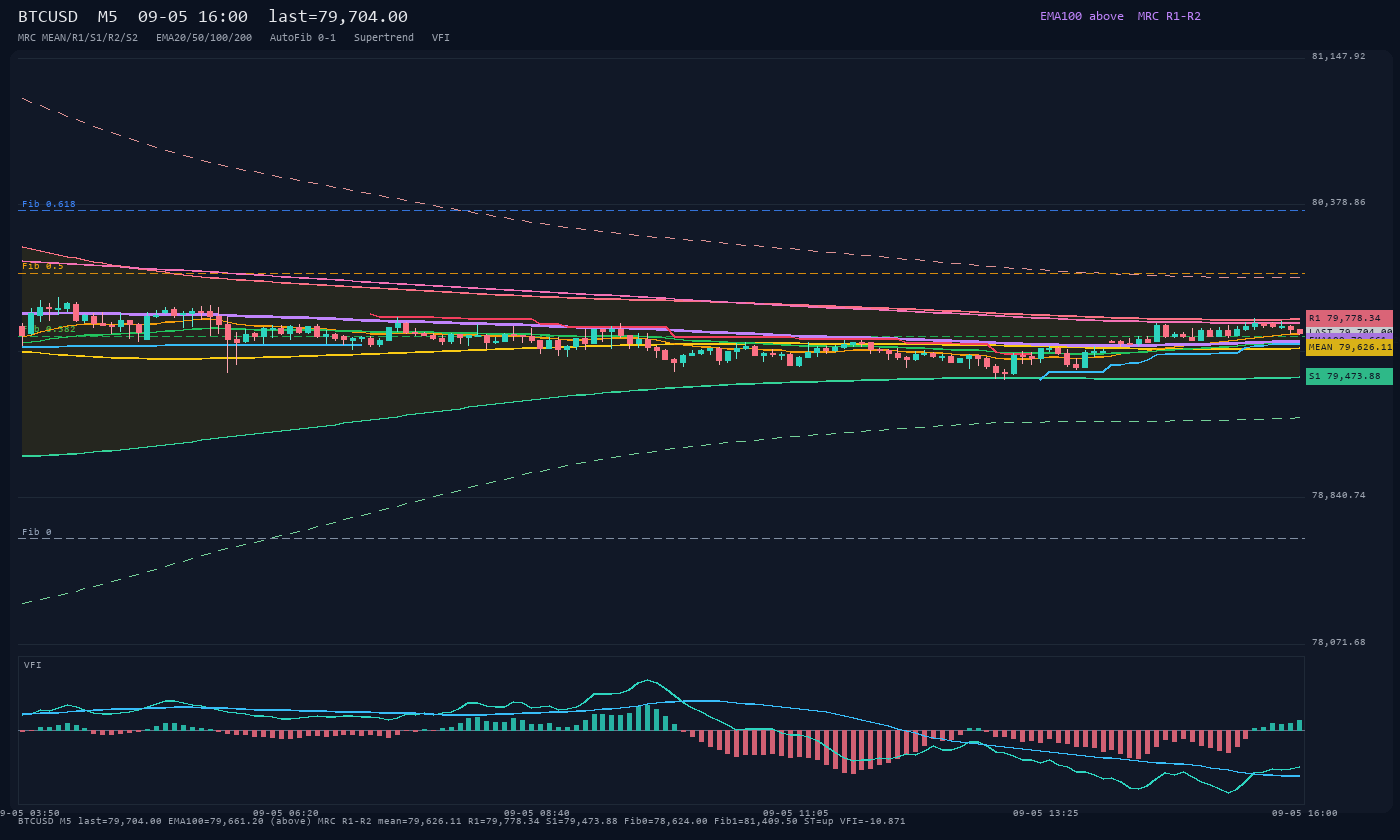This screenshot has width=1400, height=840.
Task: Click the BTCUSD symbol in the title
Action: tap(48, 17)
